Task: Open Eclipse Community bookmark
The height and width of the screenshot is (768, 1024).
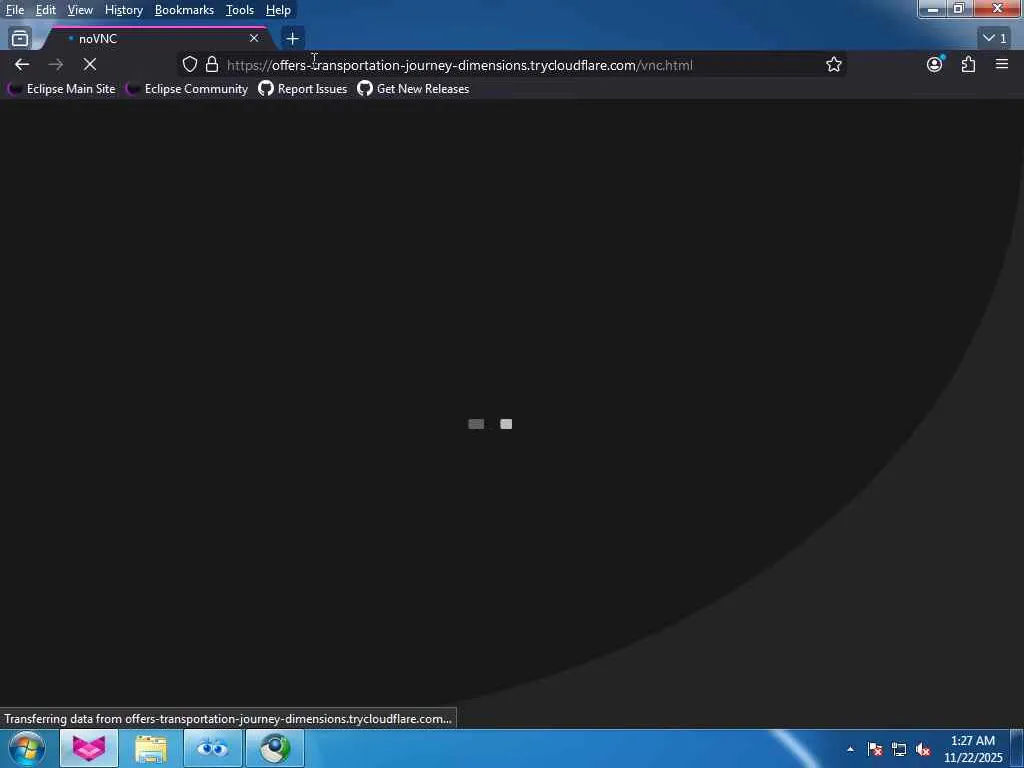Action: tap(187, 89)
